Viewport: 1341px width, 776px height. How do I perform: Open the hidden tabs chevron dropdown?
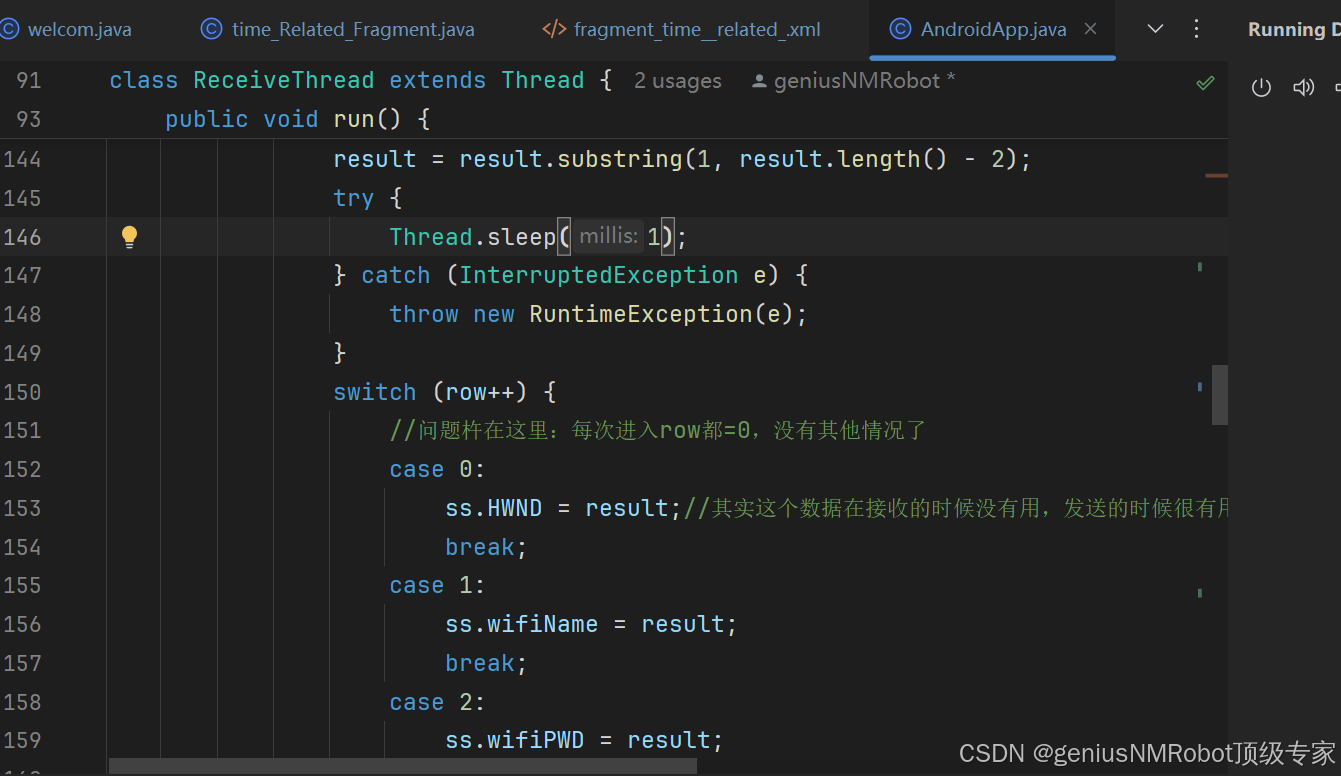(1155, 29)
